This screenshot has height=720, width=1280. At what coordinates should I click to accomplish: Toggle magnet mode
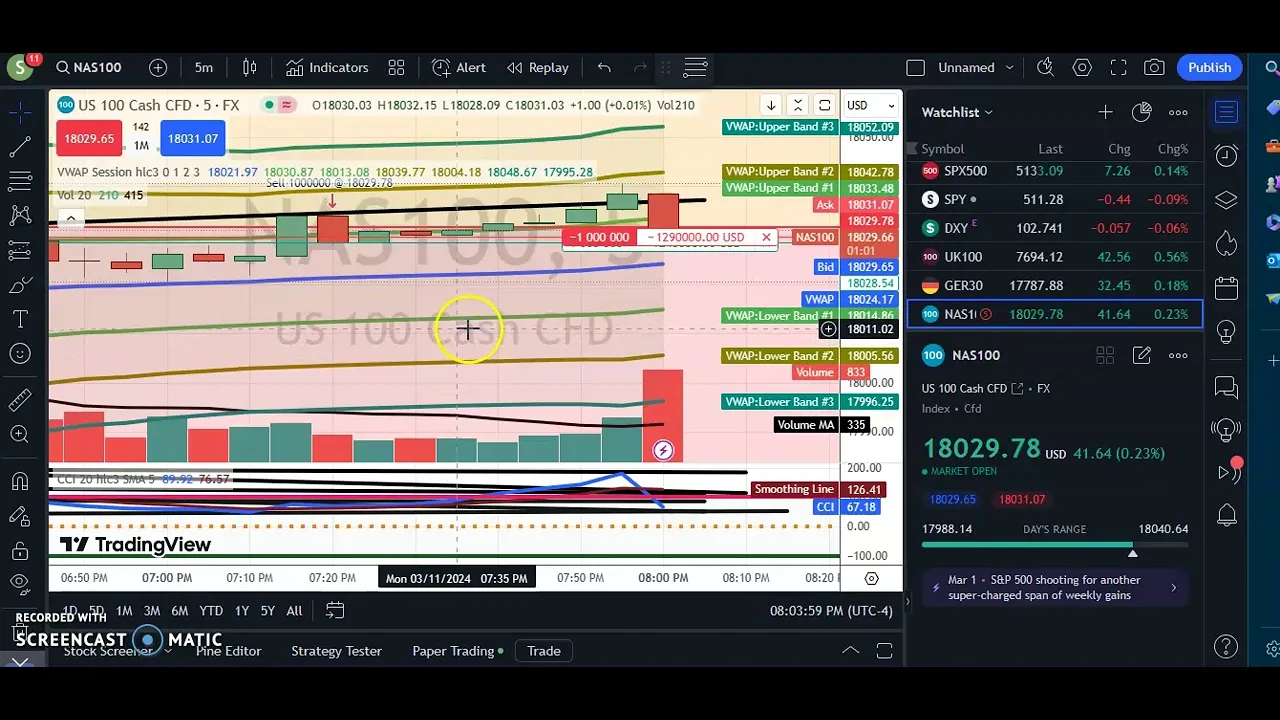tap(19, 482)
